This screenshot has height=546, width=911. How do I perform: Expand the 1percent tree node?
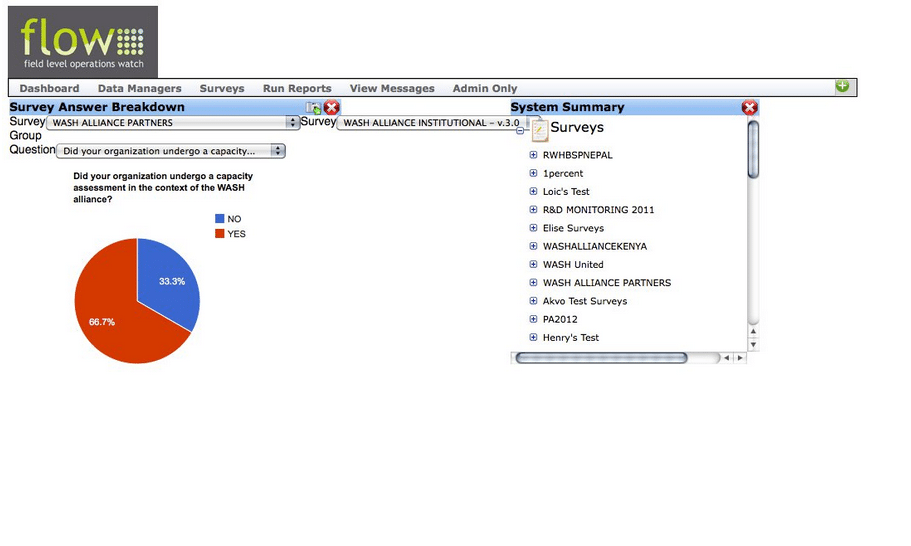[x=533, y=173]
